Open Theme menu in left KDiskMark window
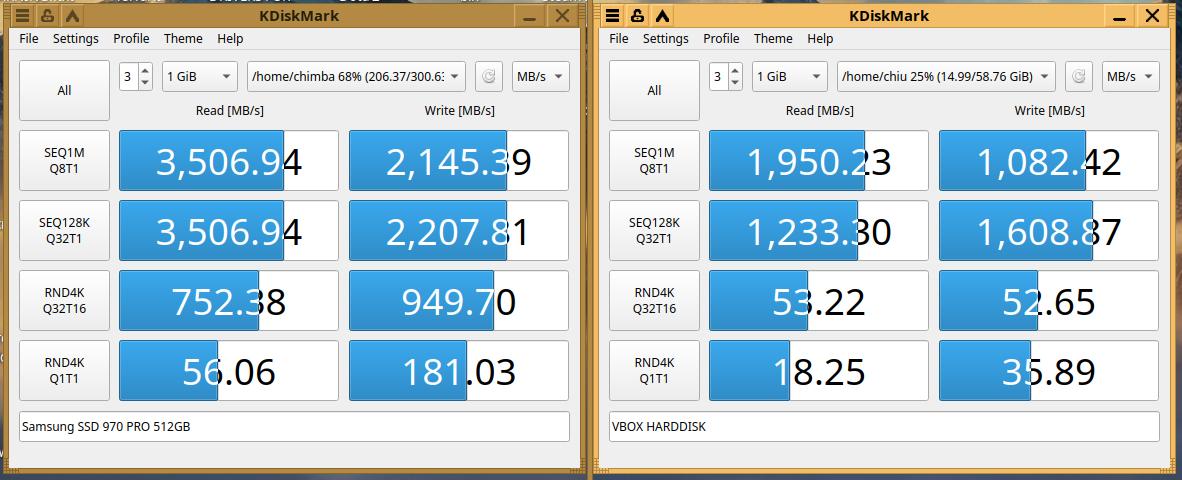Screen dimensions: 1182x480 [x=183, y=38]
